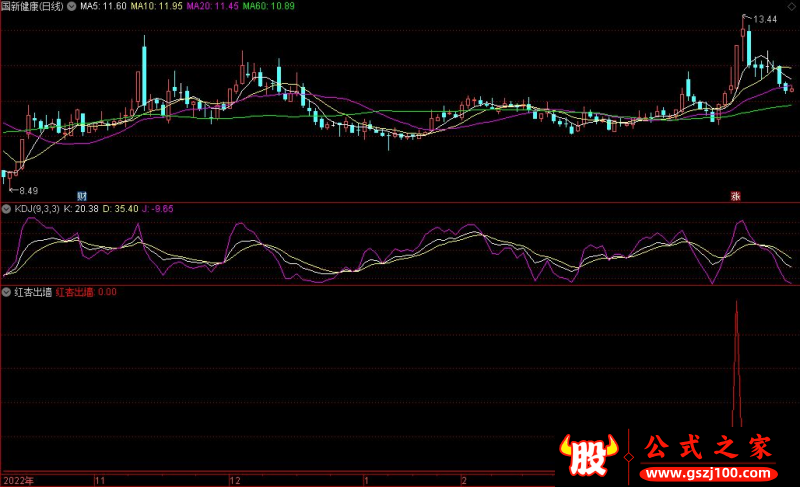The image size is (800, 487).
Task: Click the 2022年 date label on timeline
Action: click(x=17, y=480)
